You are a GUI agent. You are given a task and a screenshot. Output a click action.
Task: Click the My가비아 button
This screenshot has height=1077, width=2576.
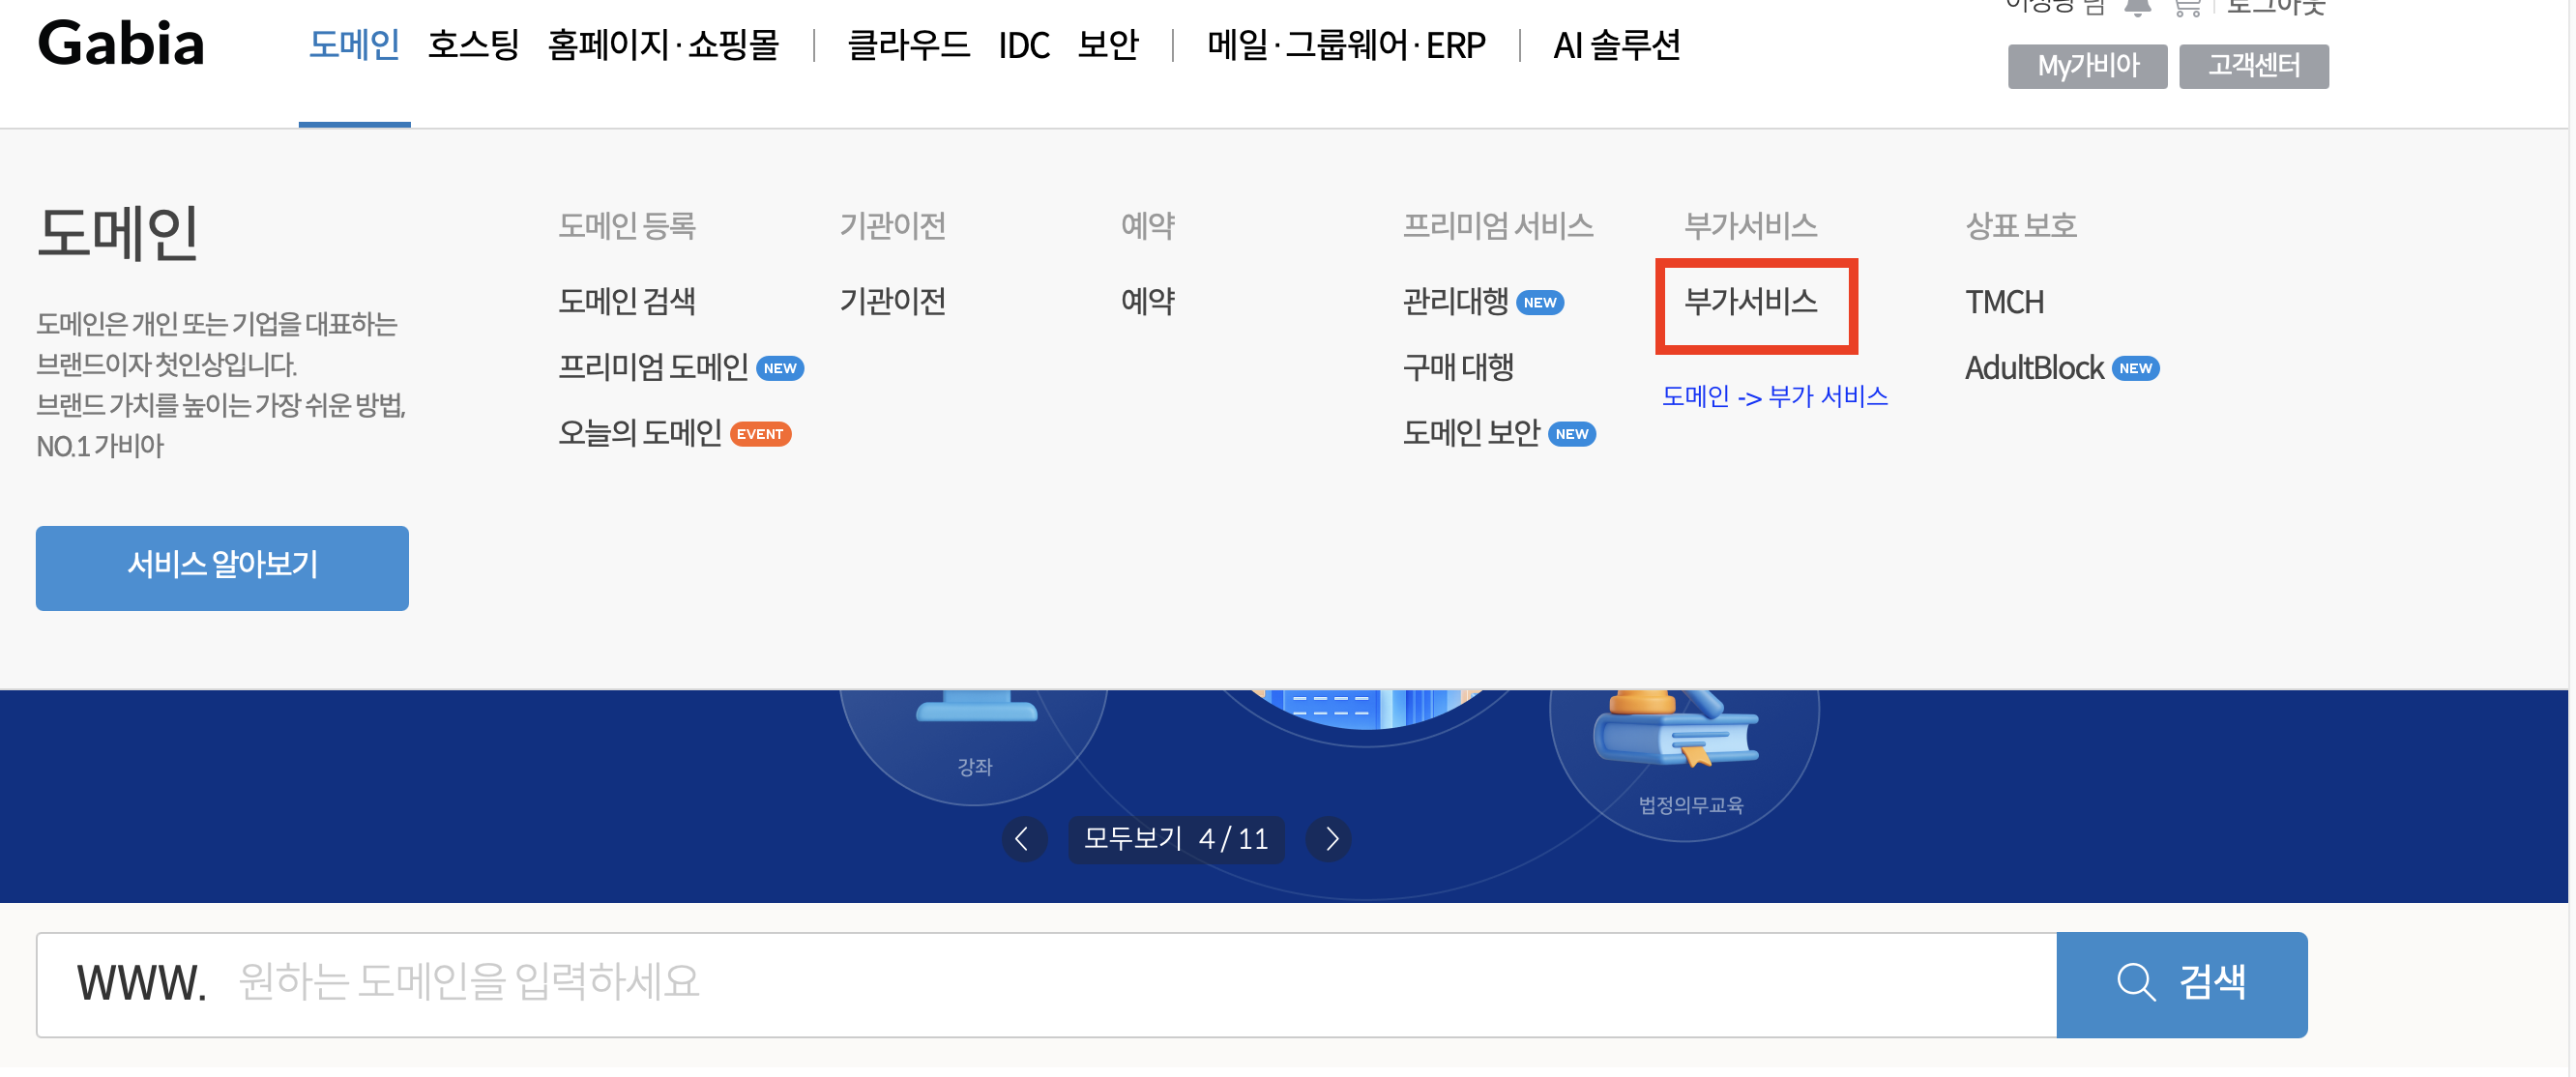coord(2086,66)
